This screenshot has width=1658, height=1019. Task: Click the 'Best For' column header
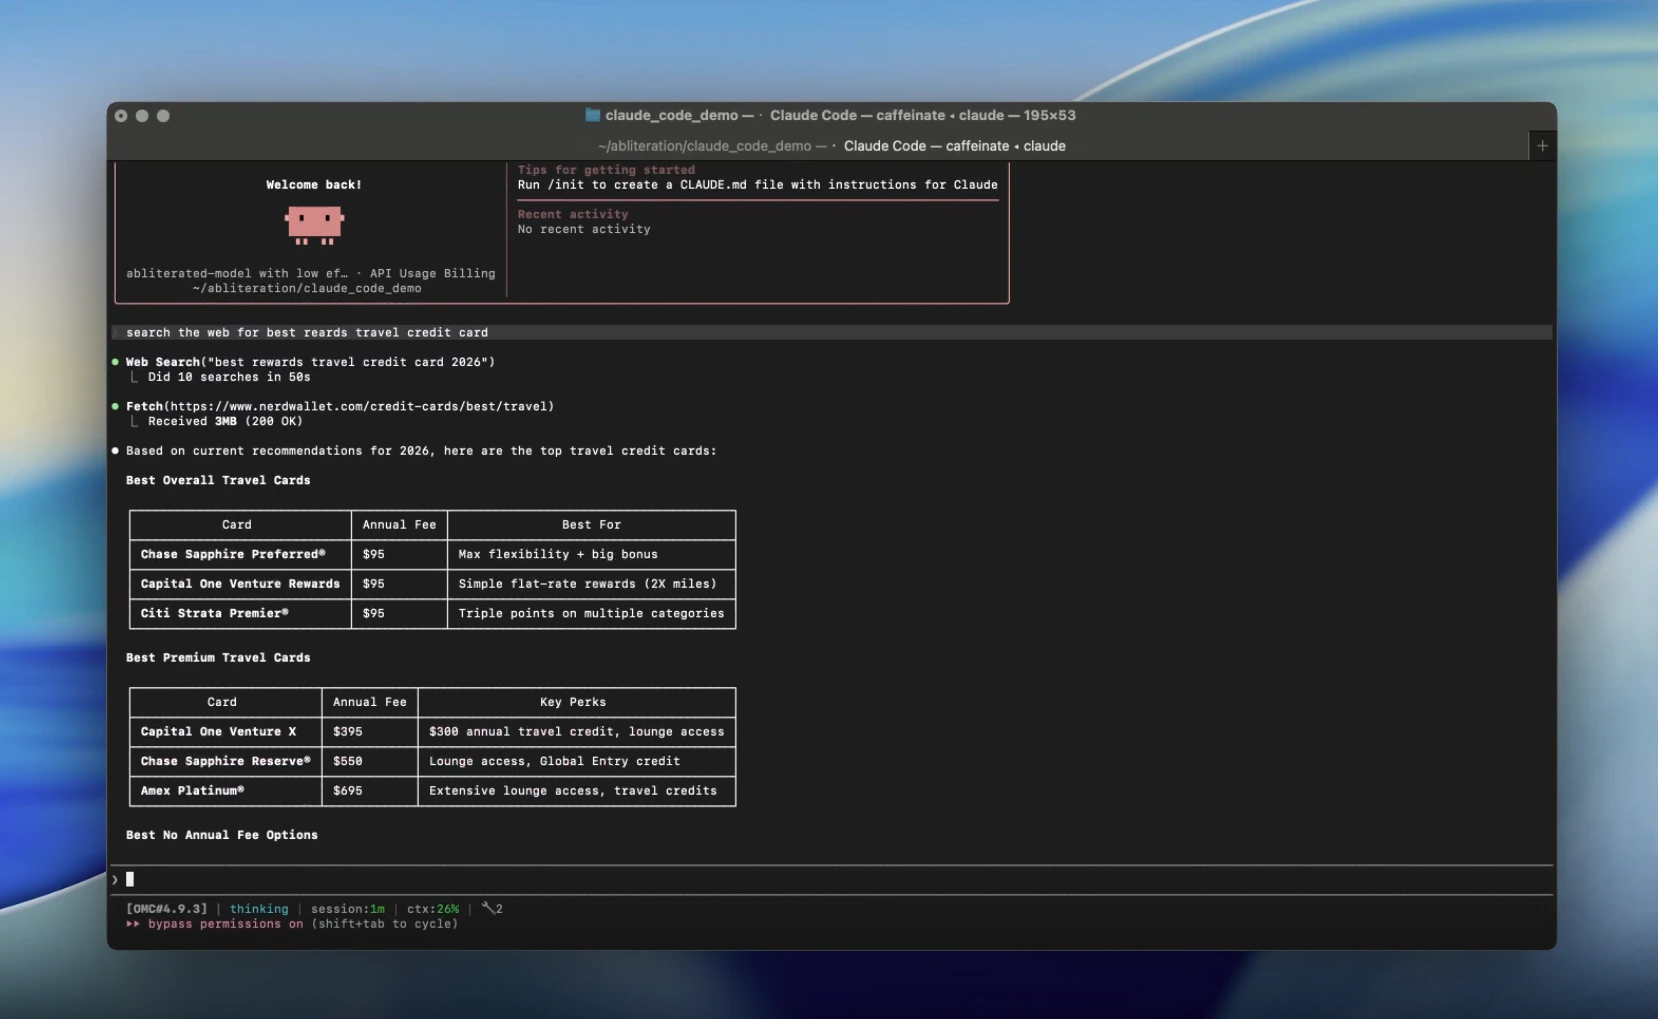(x=591, y=524)
